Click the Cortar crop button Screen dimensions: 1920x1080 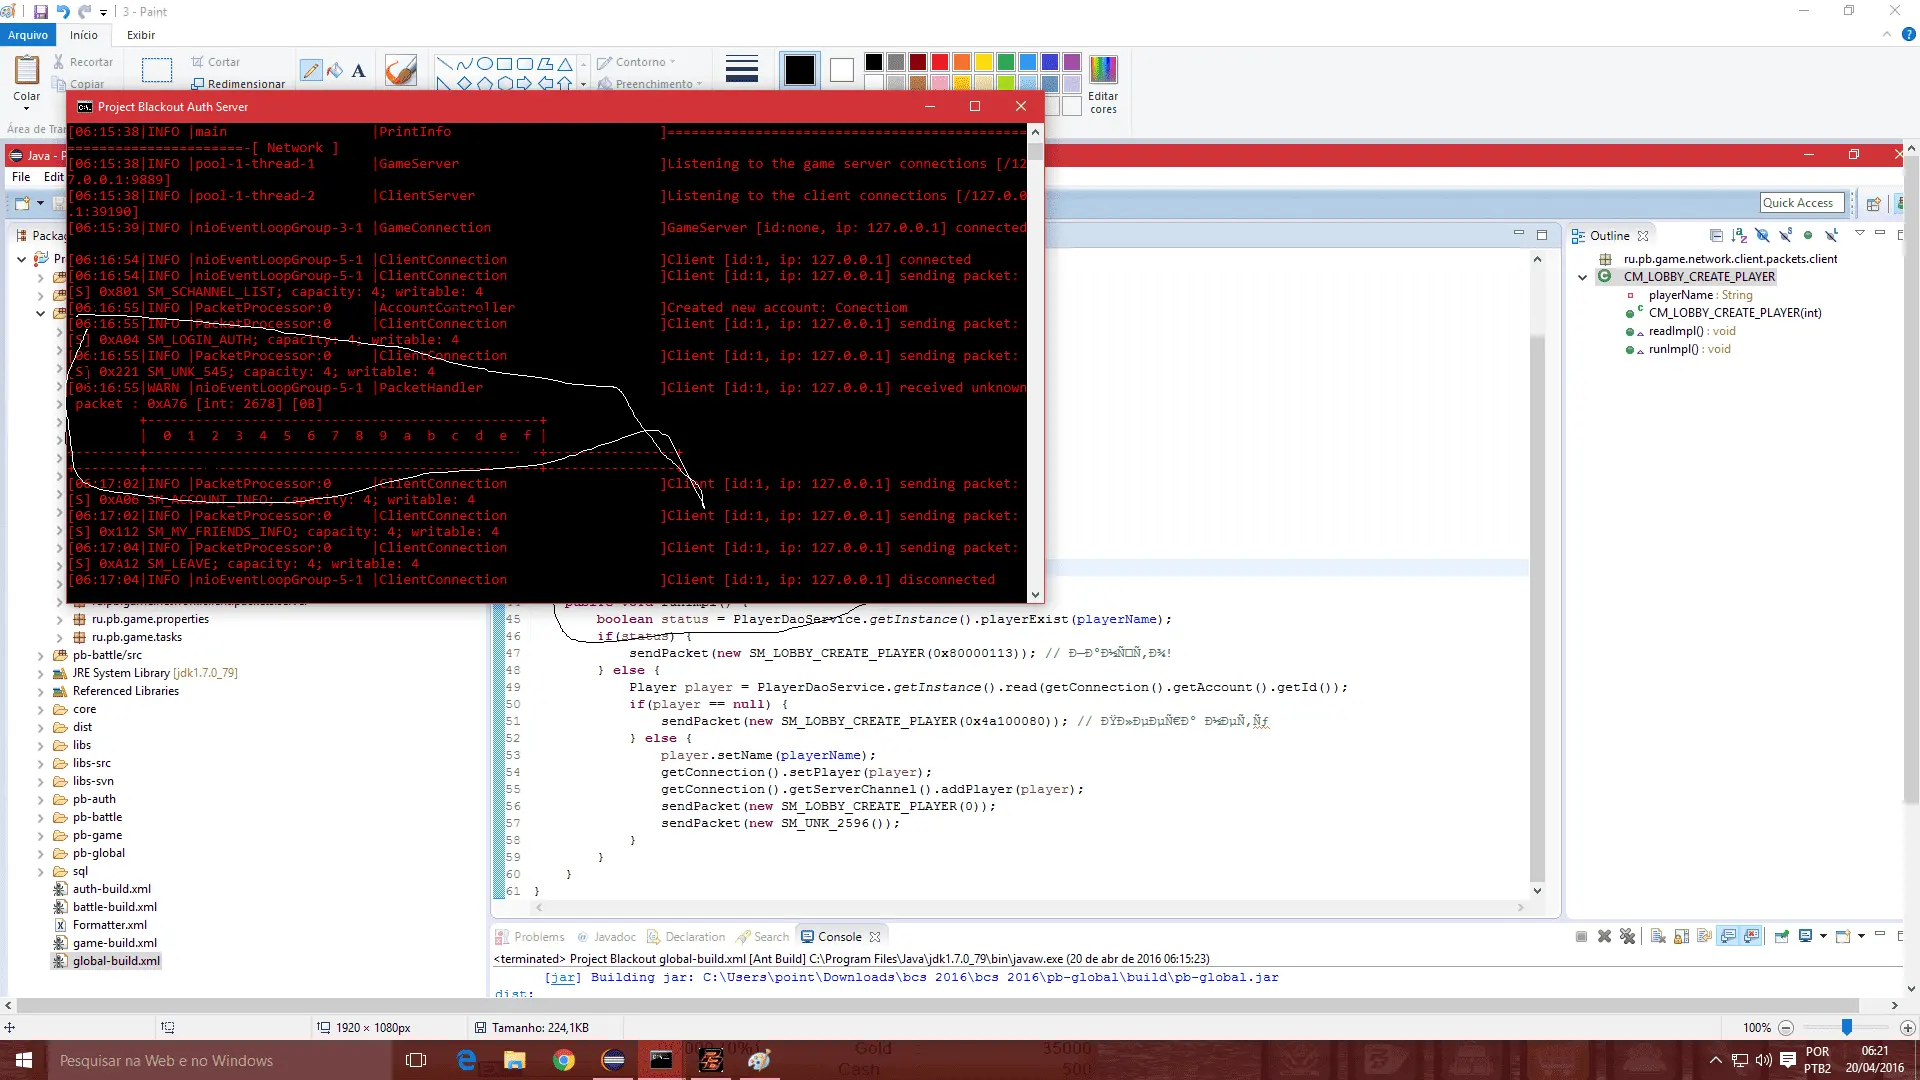point(216,62)
